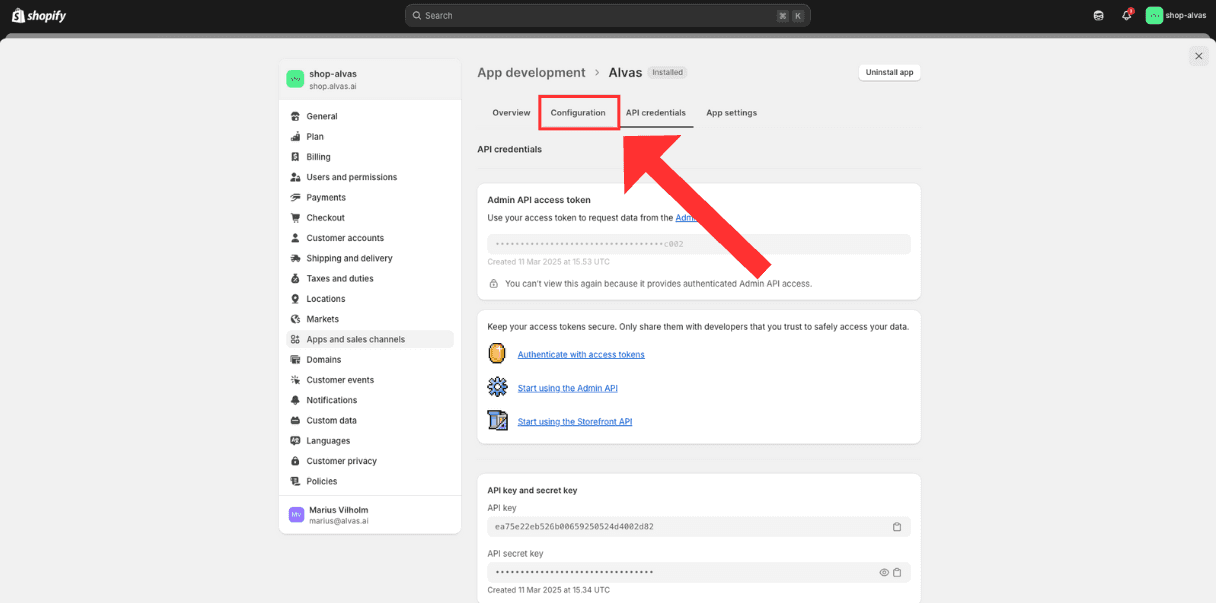Open the shop-alvas account menu at top right
This screenshot has width=1216, height=603.
pos(1176,15)
